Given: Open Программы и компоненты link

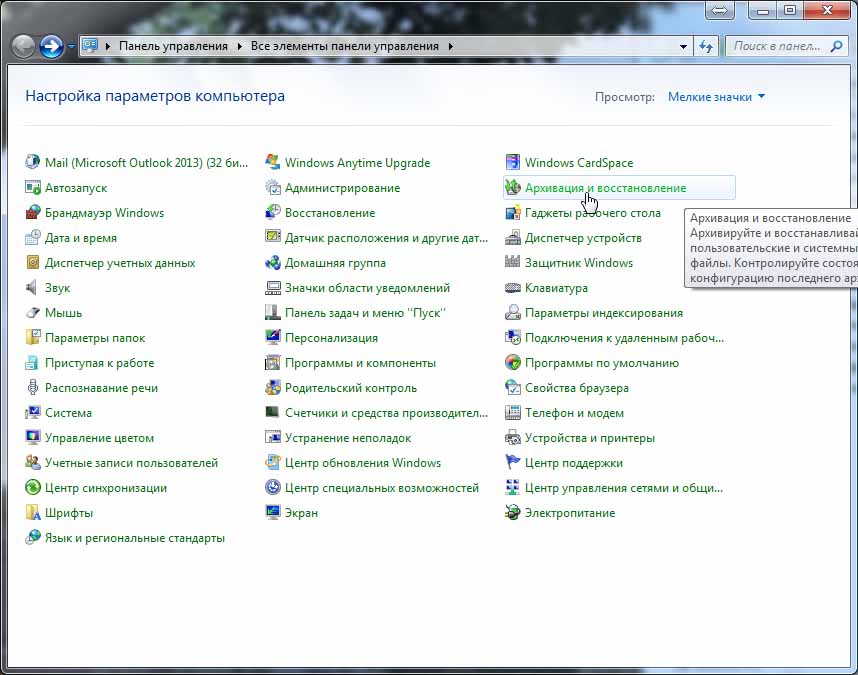Looking at the screenshot, I should click(x=360, y=363).
